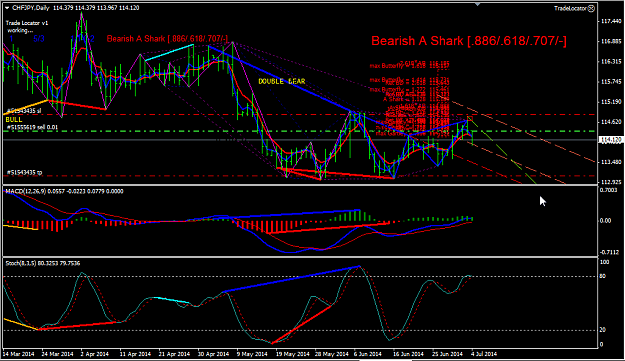Click MACD scale value -0.7112
Screen dimensions: 625x361
pyautogui.click(x=609, y=252)
